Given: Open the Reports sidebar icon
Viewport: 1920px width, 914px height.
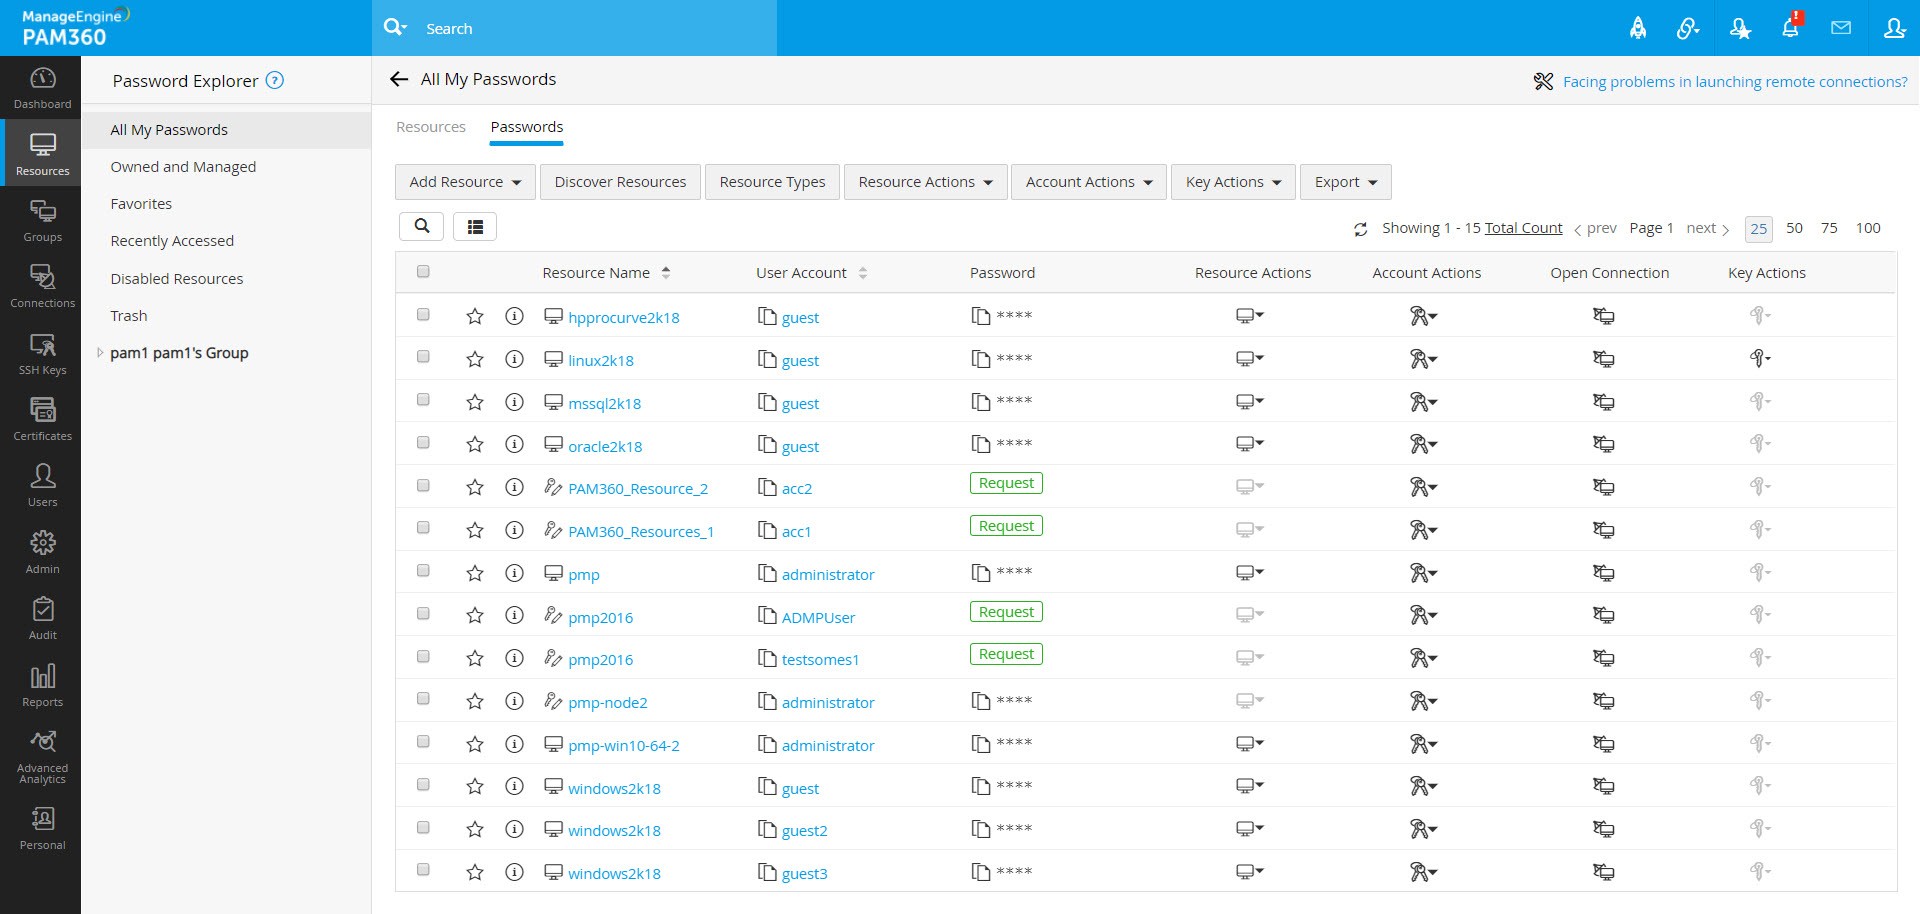Looking at the screenshot, I should tap(42, 686).
